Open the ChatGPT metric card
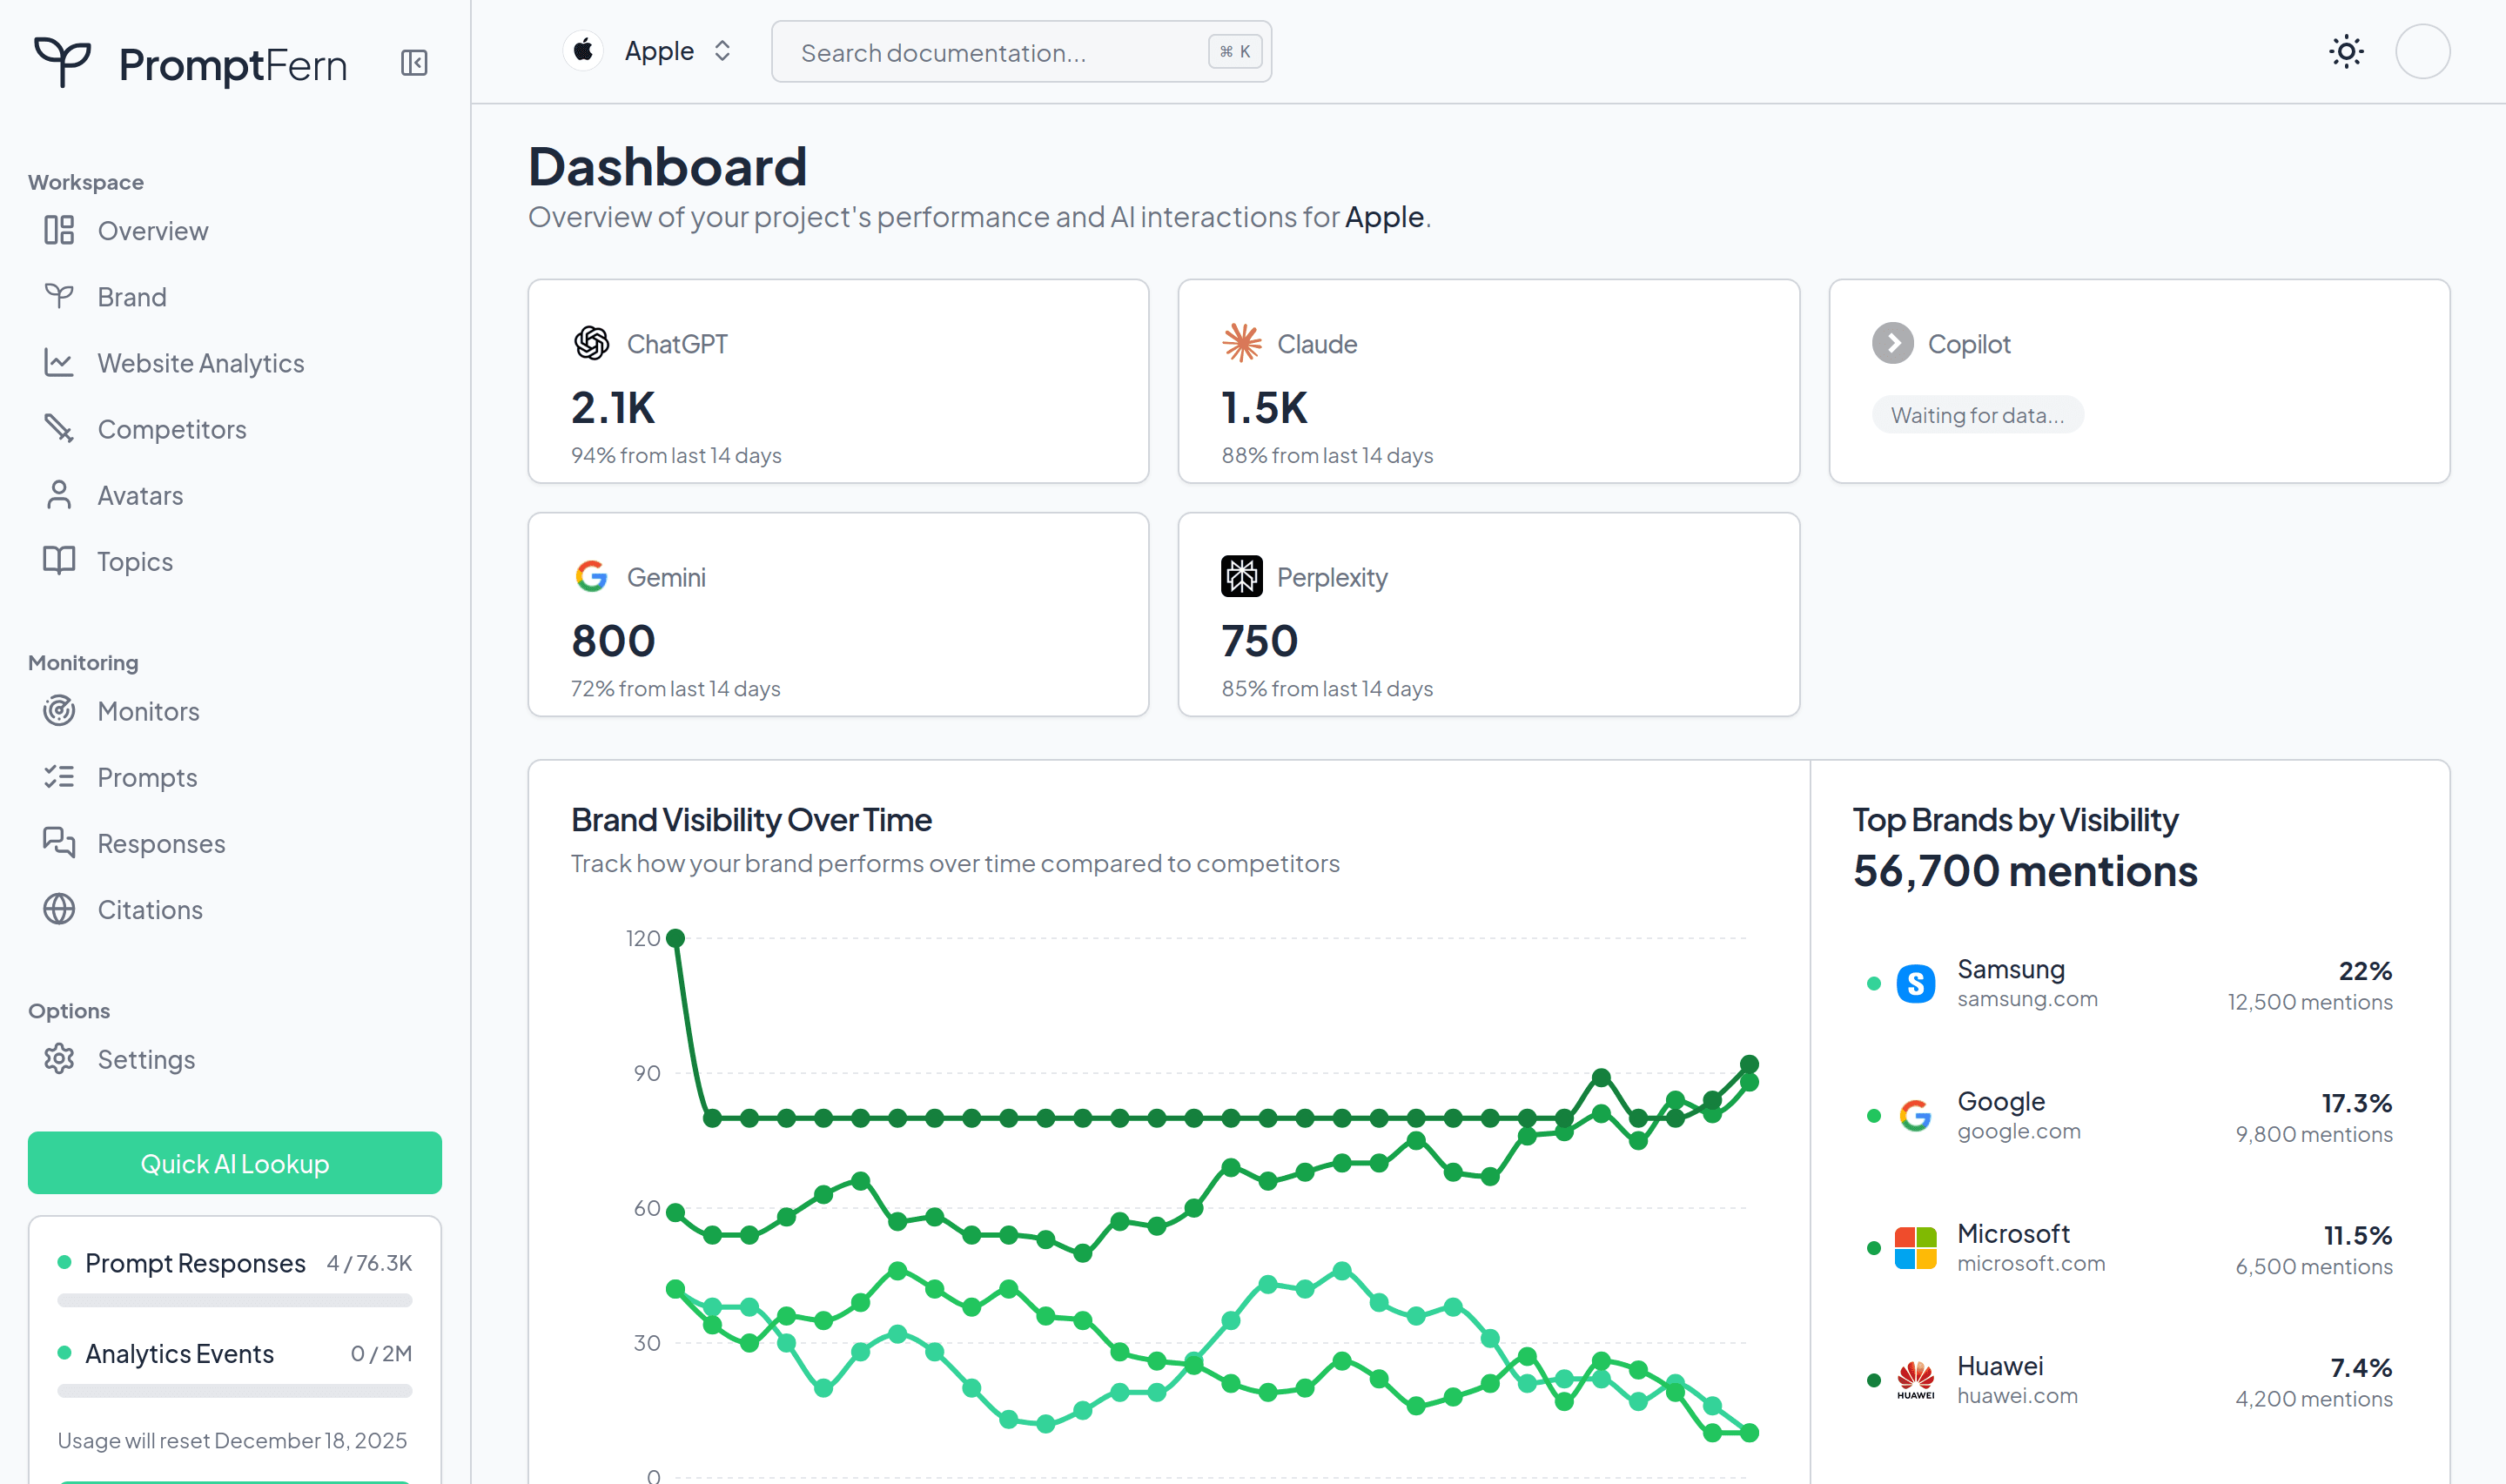The height and width of the screenshot is (1484, 2506). 838,382
